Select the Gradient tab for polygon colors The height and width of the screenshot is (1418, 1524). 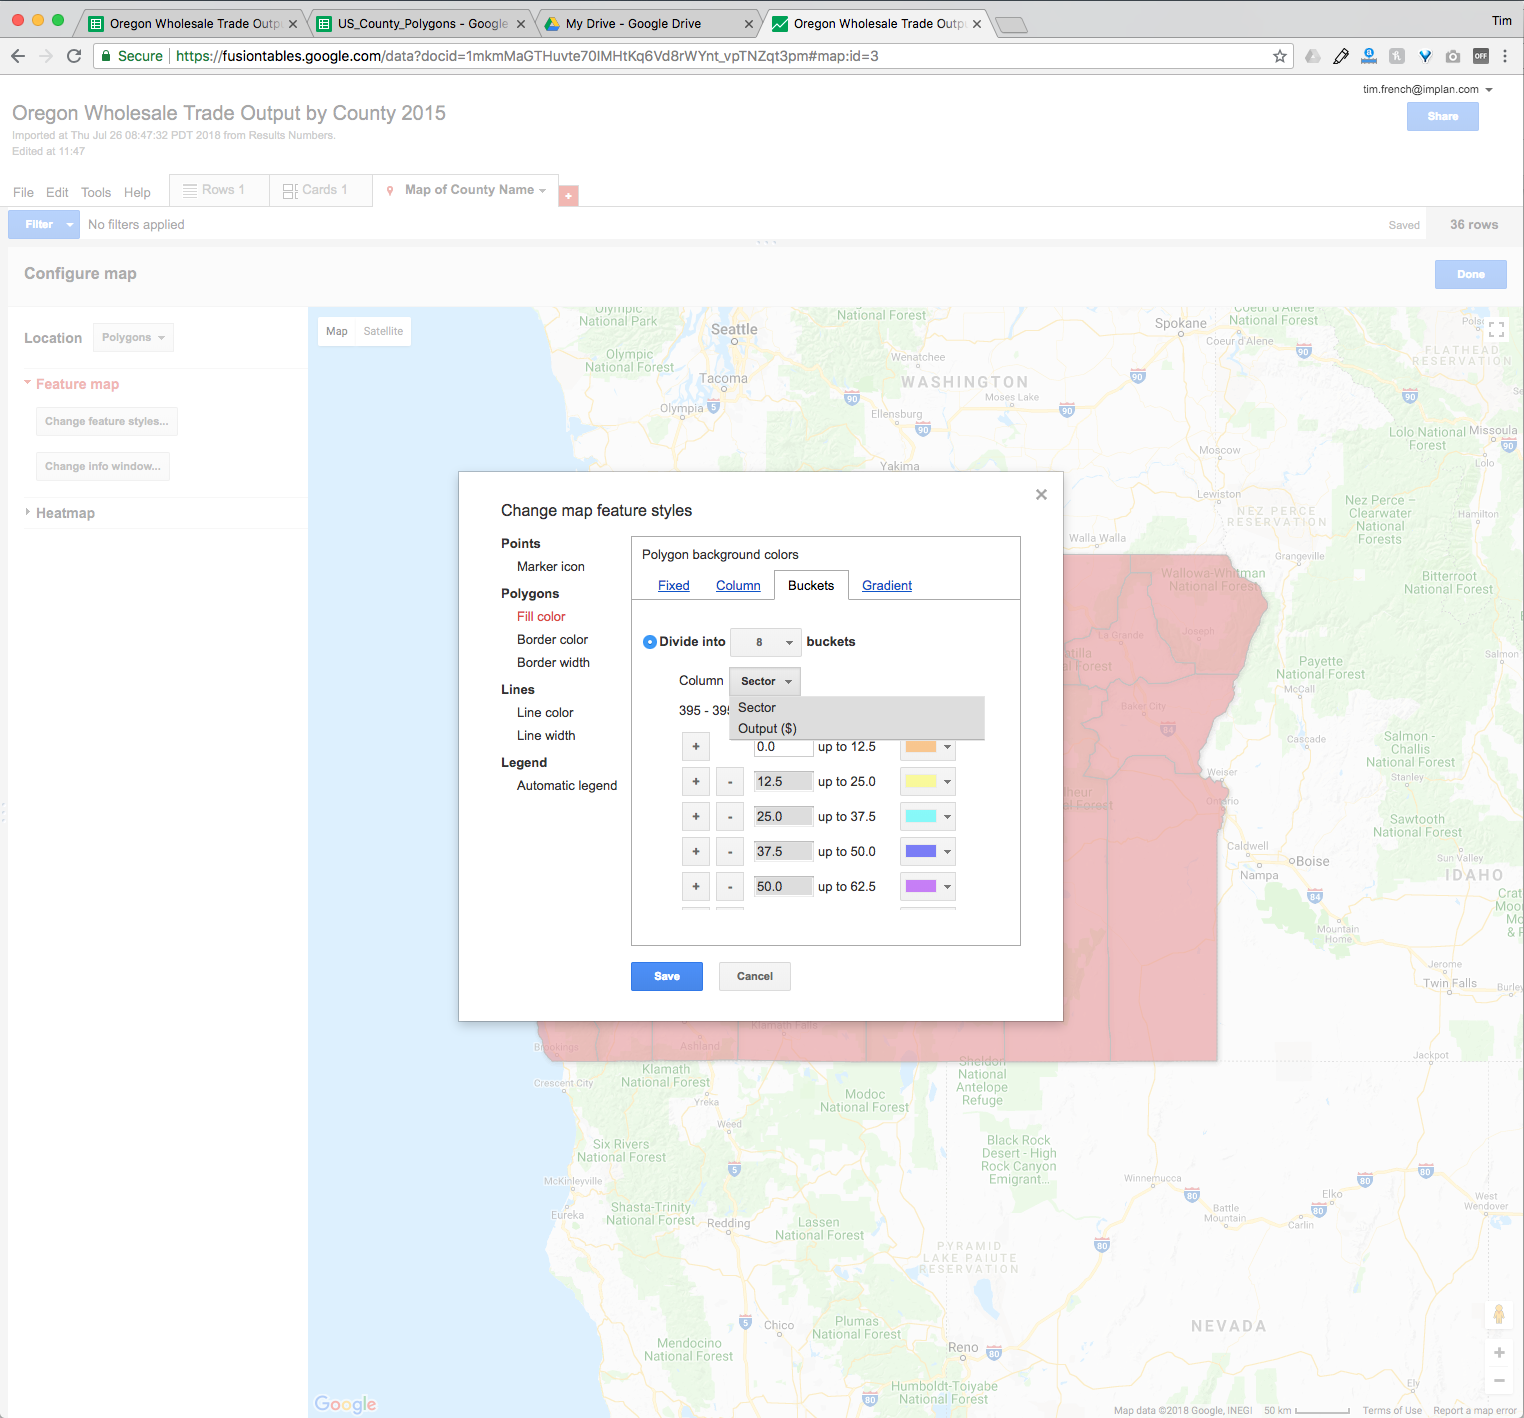pyautogui.click(x=887, y=586)
